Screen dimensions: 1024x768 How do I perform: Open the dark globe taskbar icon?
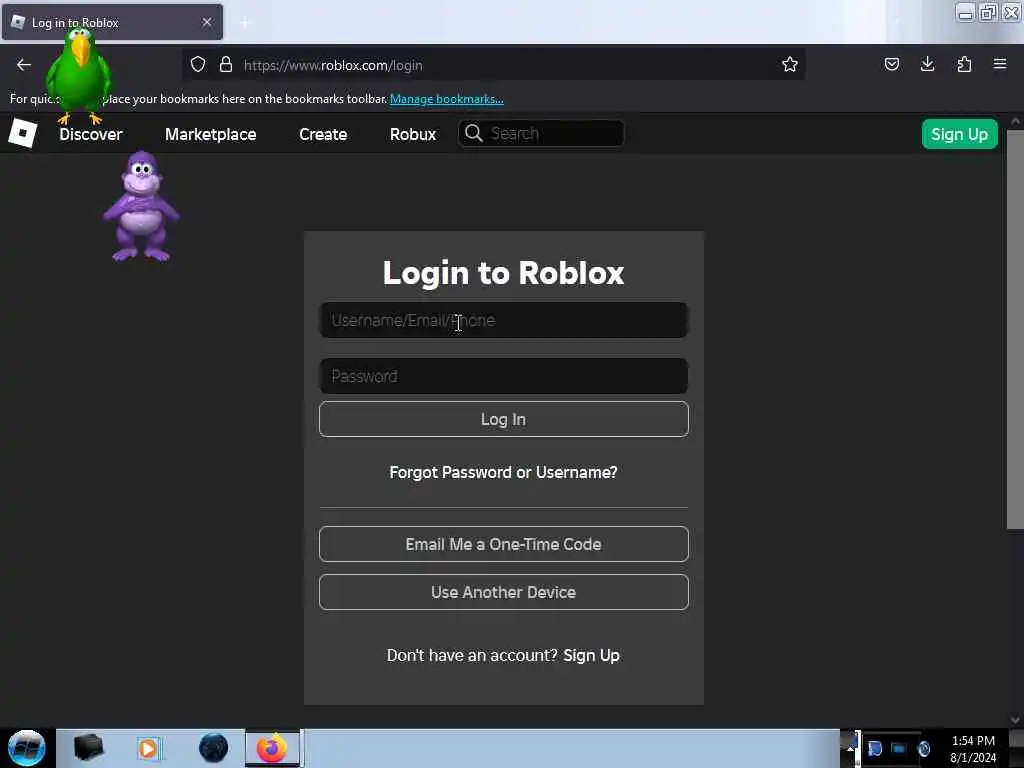(213, 748)
